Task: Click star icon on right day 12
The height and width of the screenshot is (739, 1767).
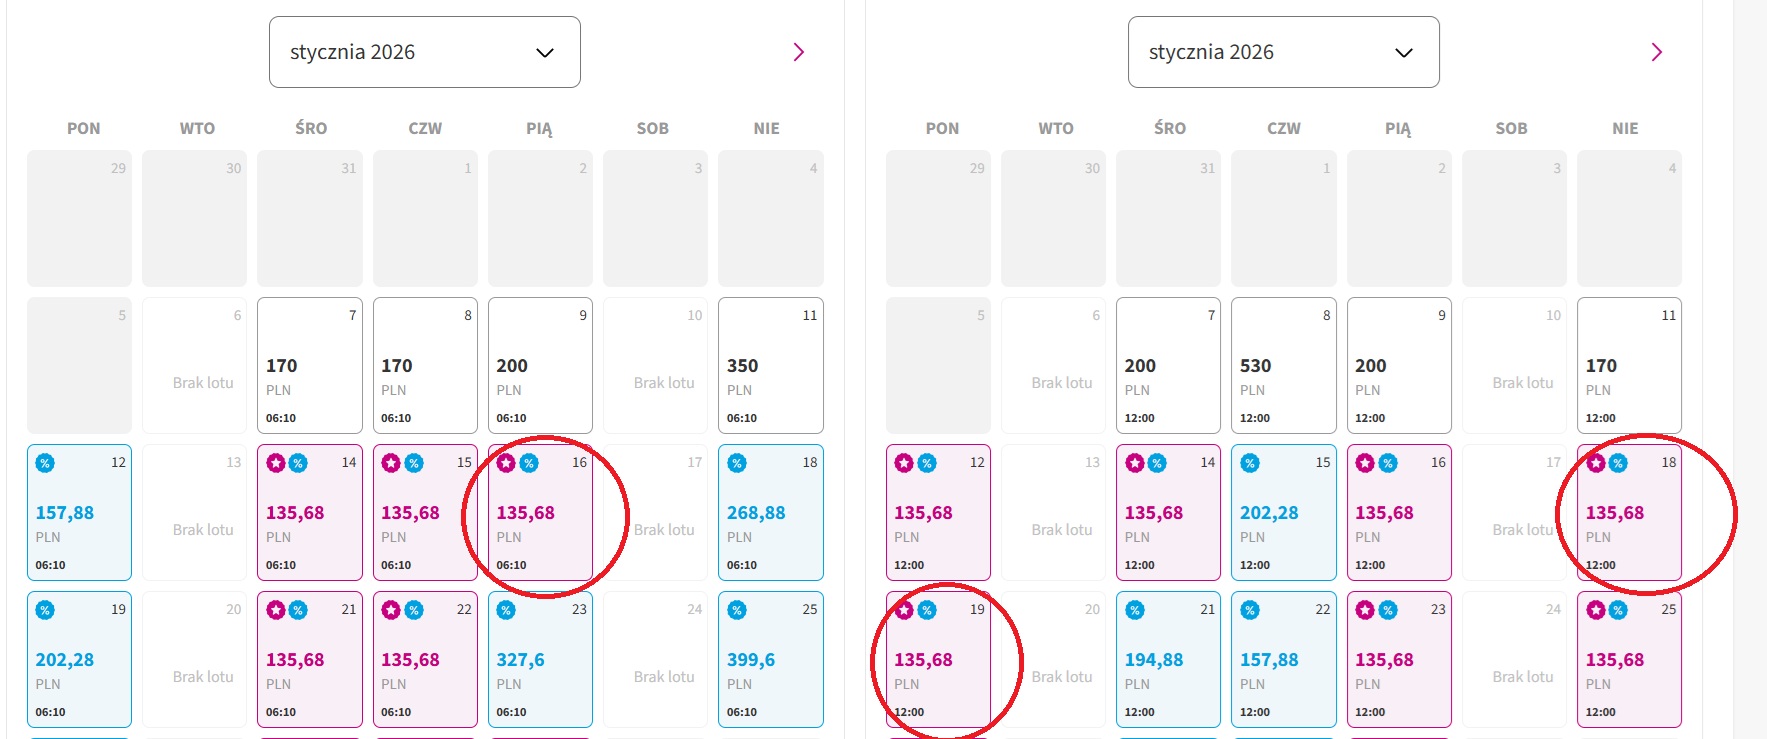Action: (x=904, y=463)
